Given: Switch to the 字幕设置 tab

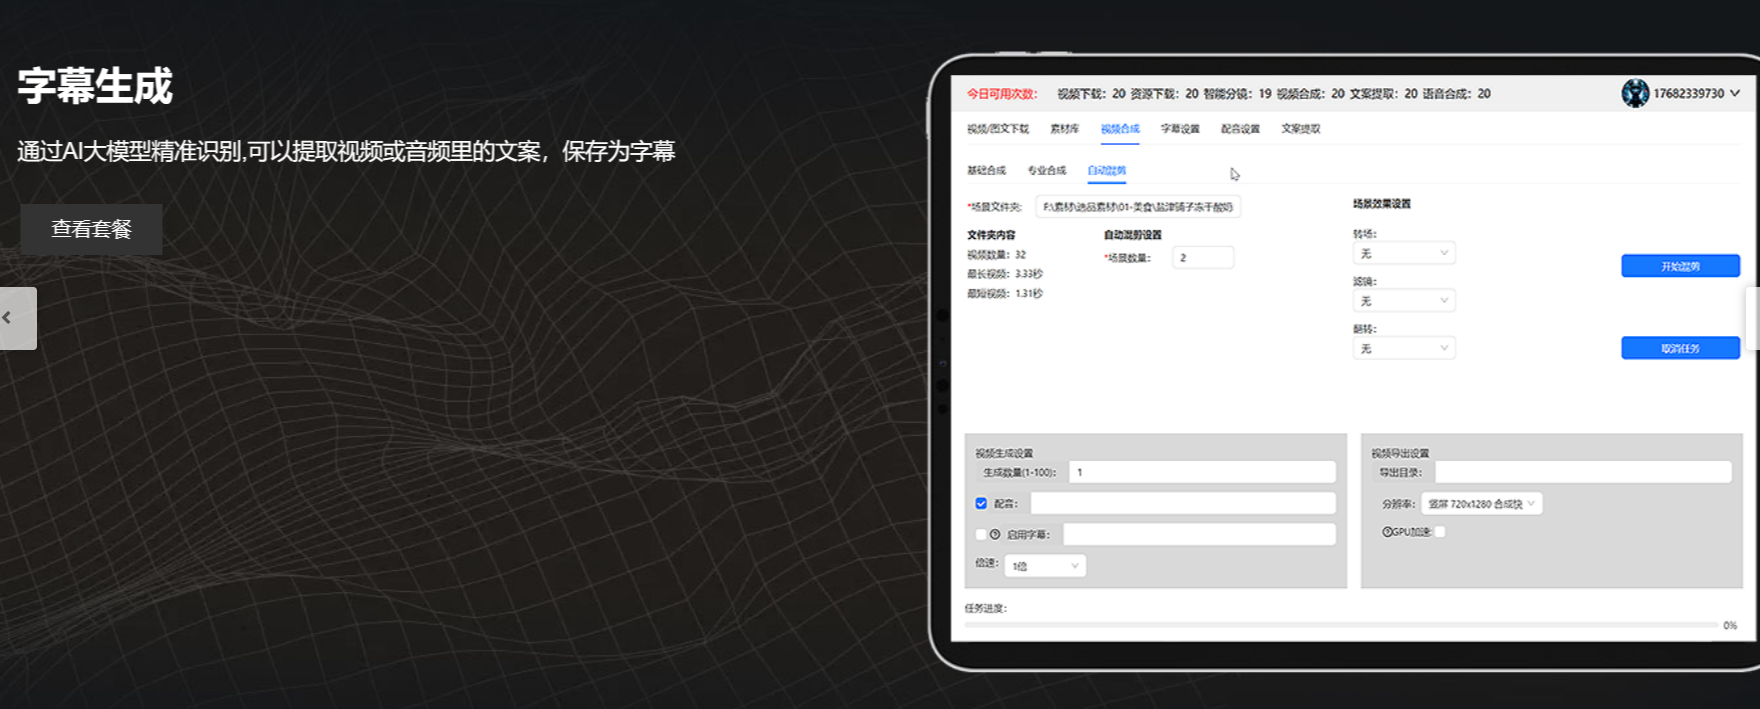Looking at the screenshot, I should click(1180, 129).
